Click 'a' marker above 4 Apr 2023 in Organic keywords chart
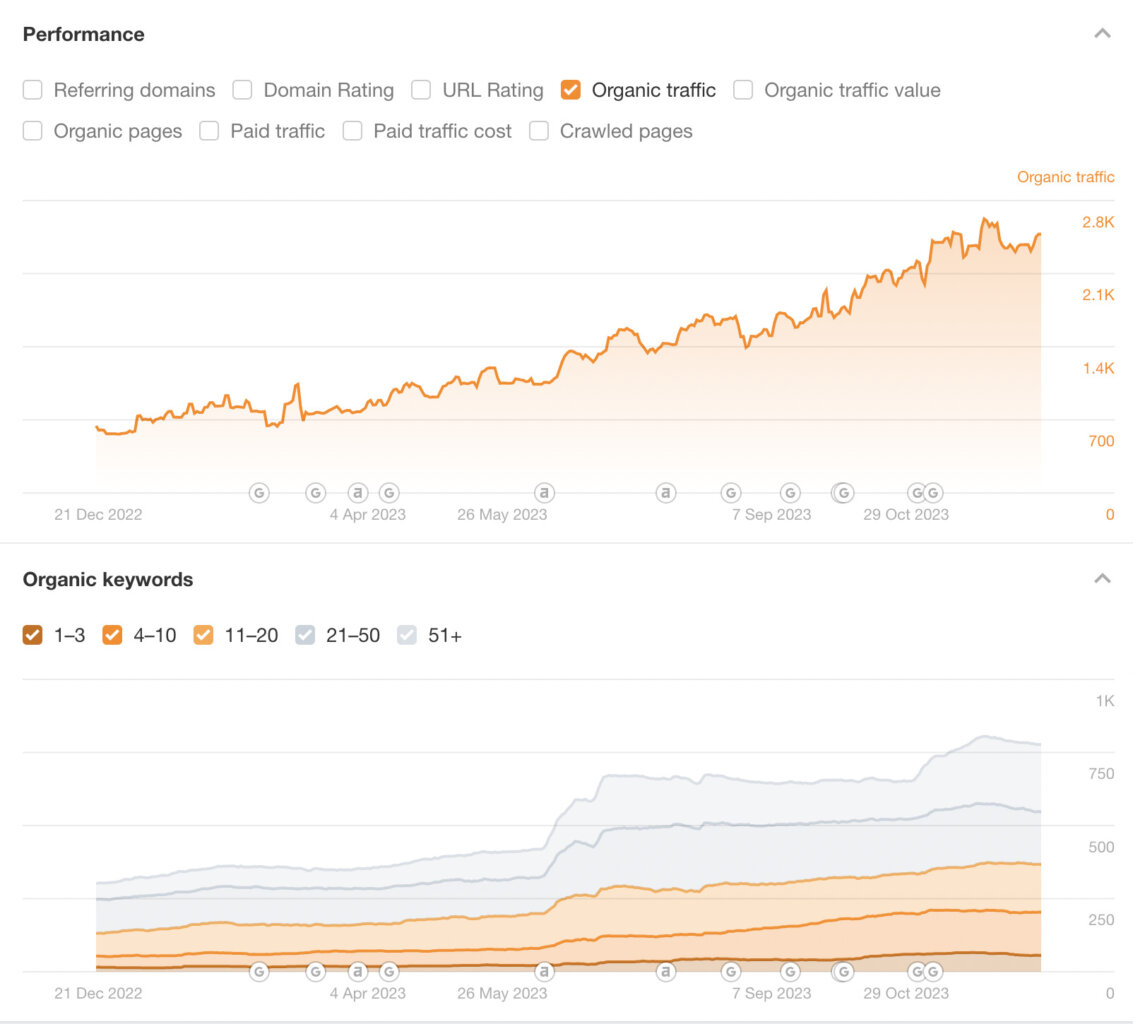 tap(358, 971)
